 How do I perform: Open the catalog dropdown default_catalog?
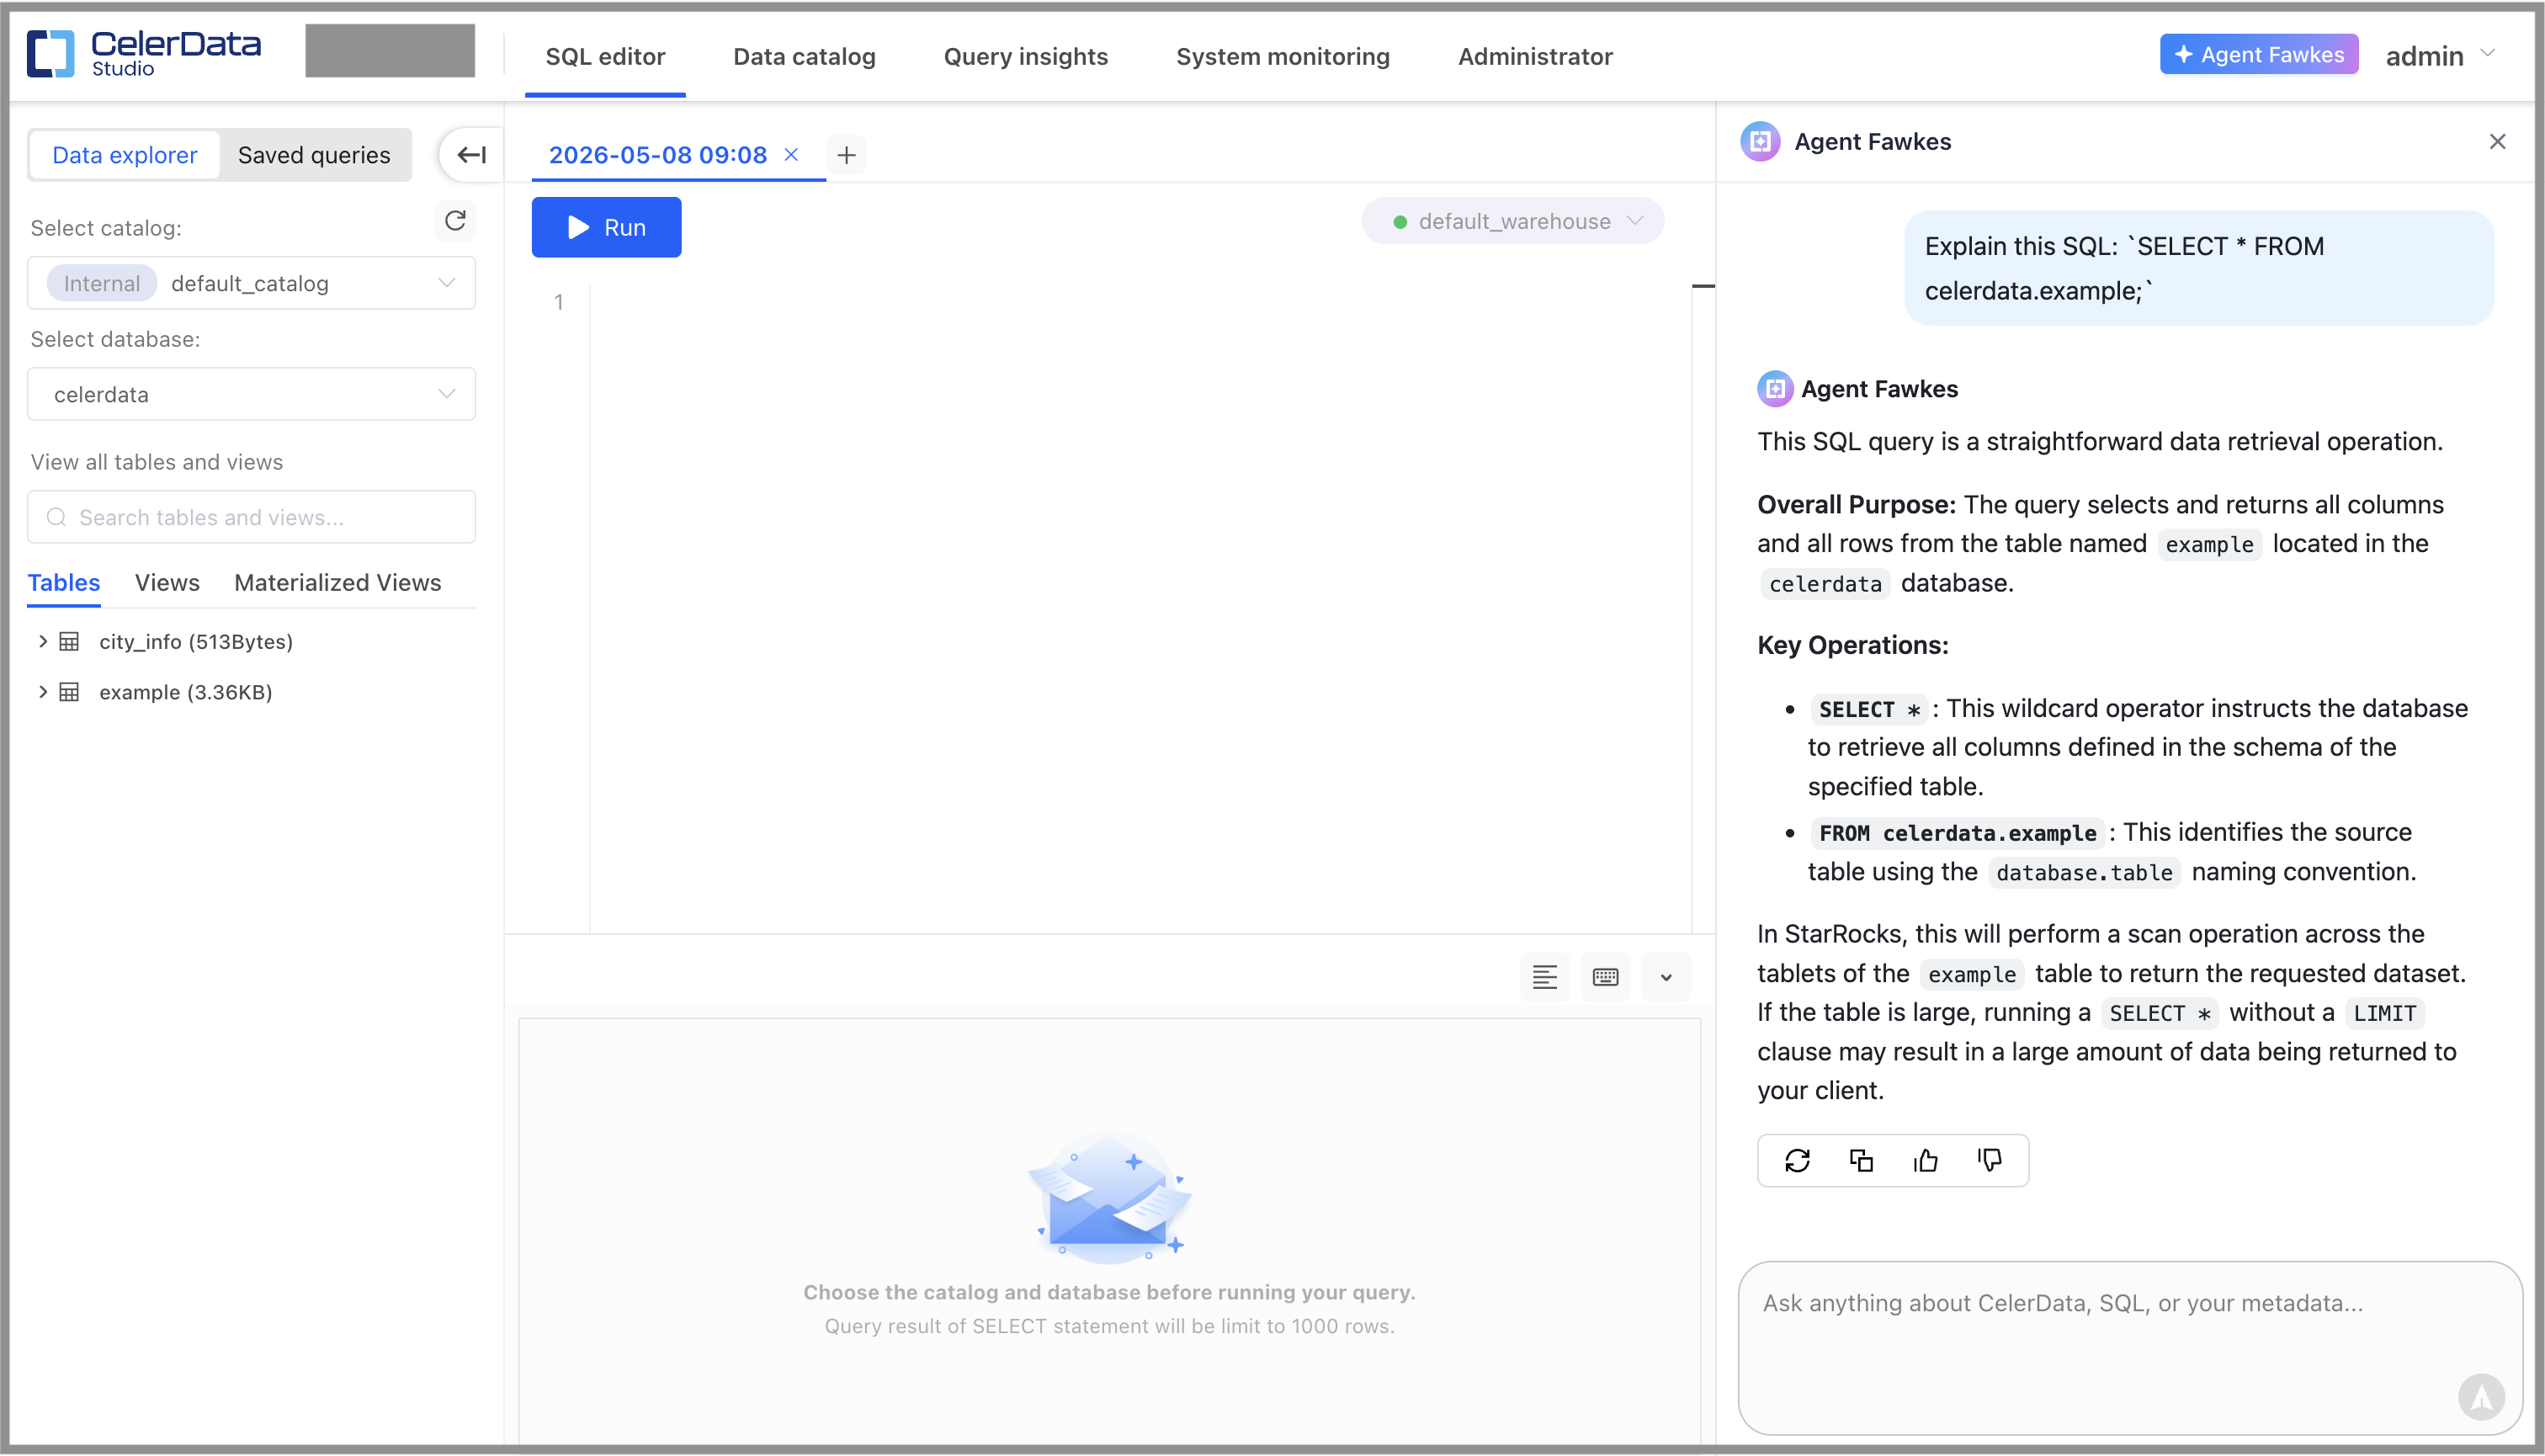pos(252,283)
